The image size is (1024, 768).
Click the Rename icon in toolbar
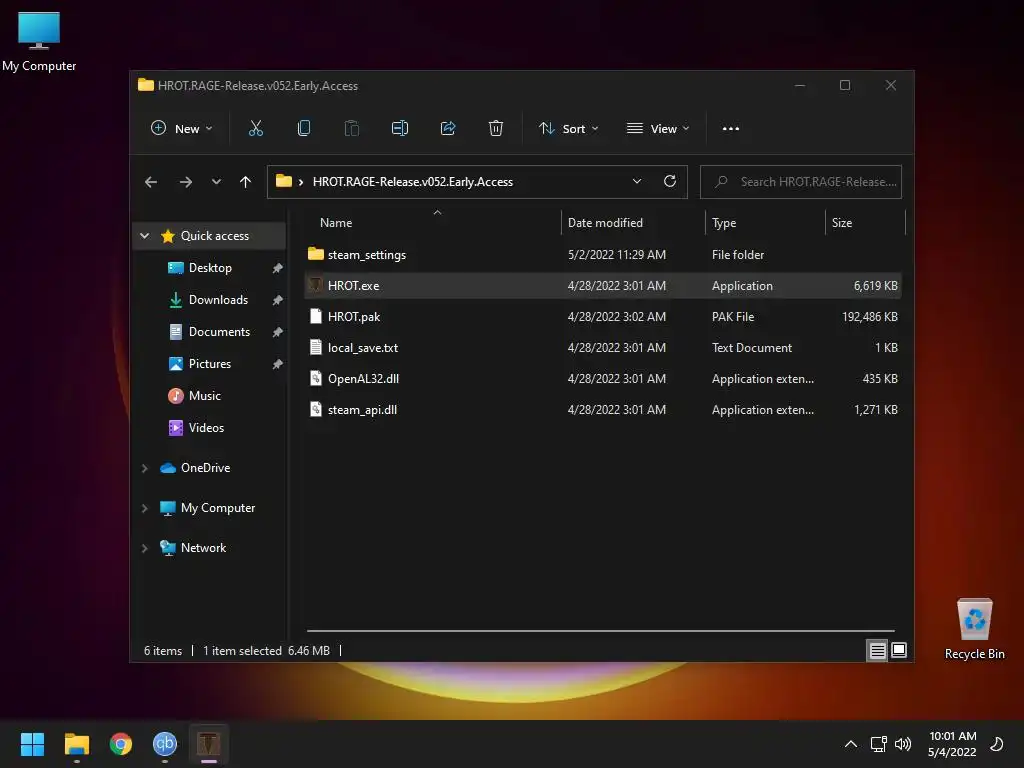[400, 129]
